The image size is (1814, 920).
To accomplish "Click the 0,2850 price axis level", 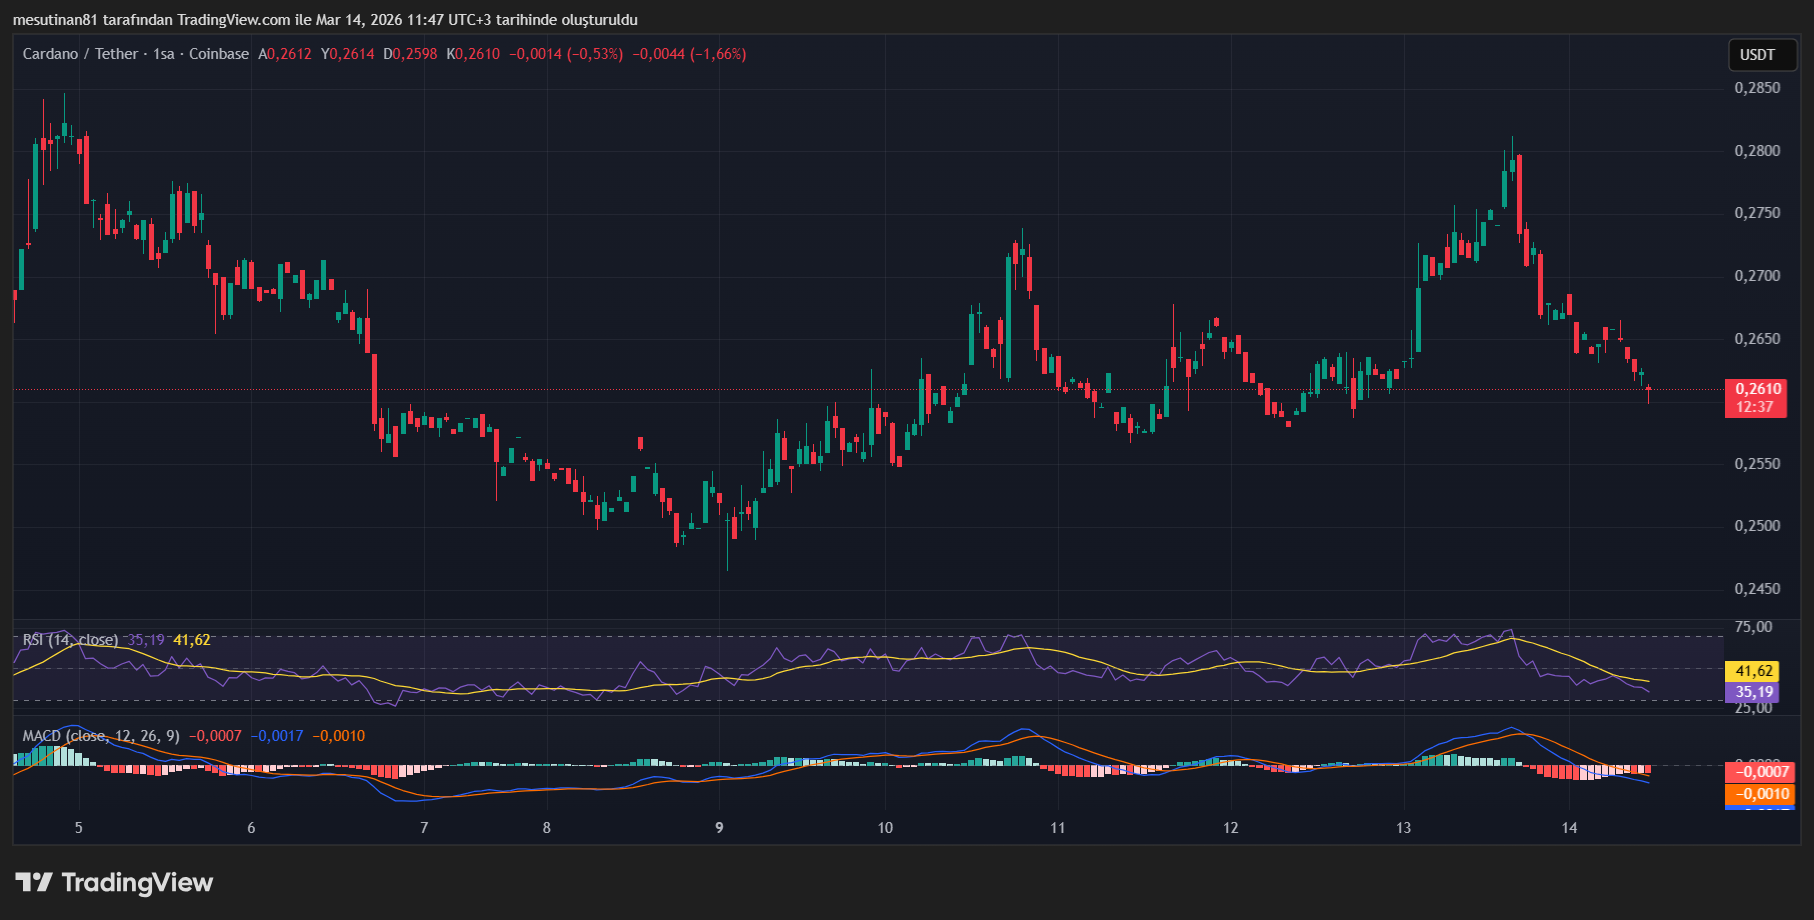I will [x=1757, y=88].
